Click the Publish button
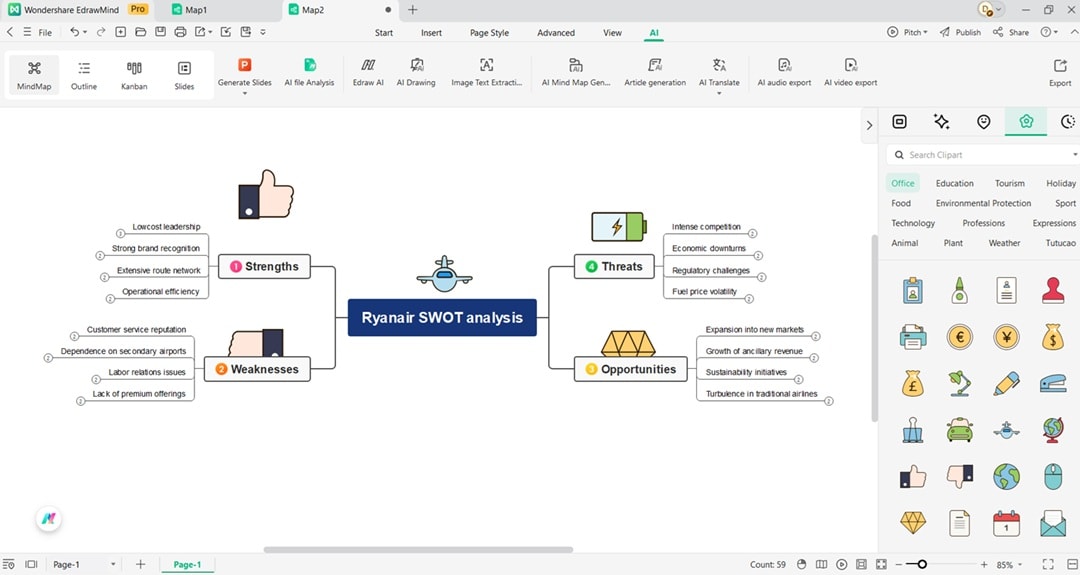The height and width of the screenshot is (575, 1080). pyautogui.click(x=960, y=32)
